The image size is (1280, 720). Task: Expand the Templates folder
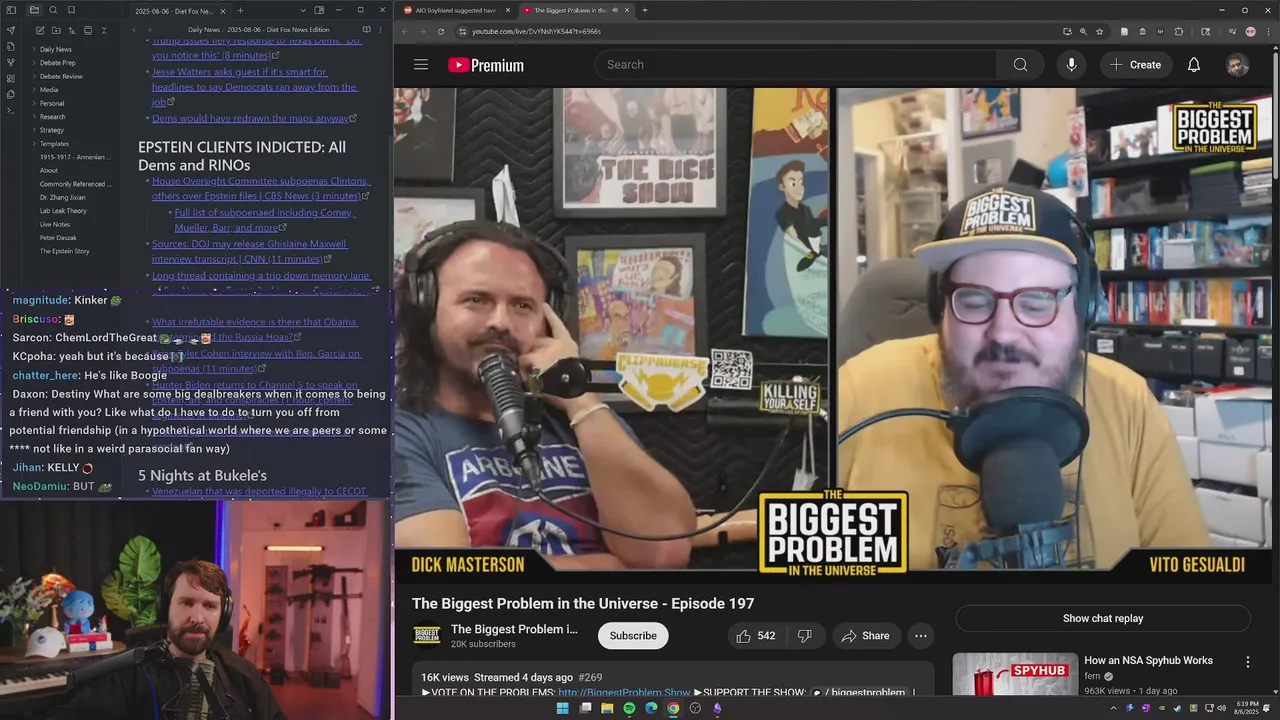point(54,144)
